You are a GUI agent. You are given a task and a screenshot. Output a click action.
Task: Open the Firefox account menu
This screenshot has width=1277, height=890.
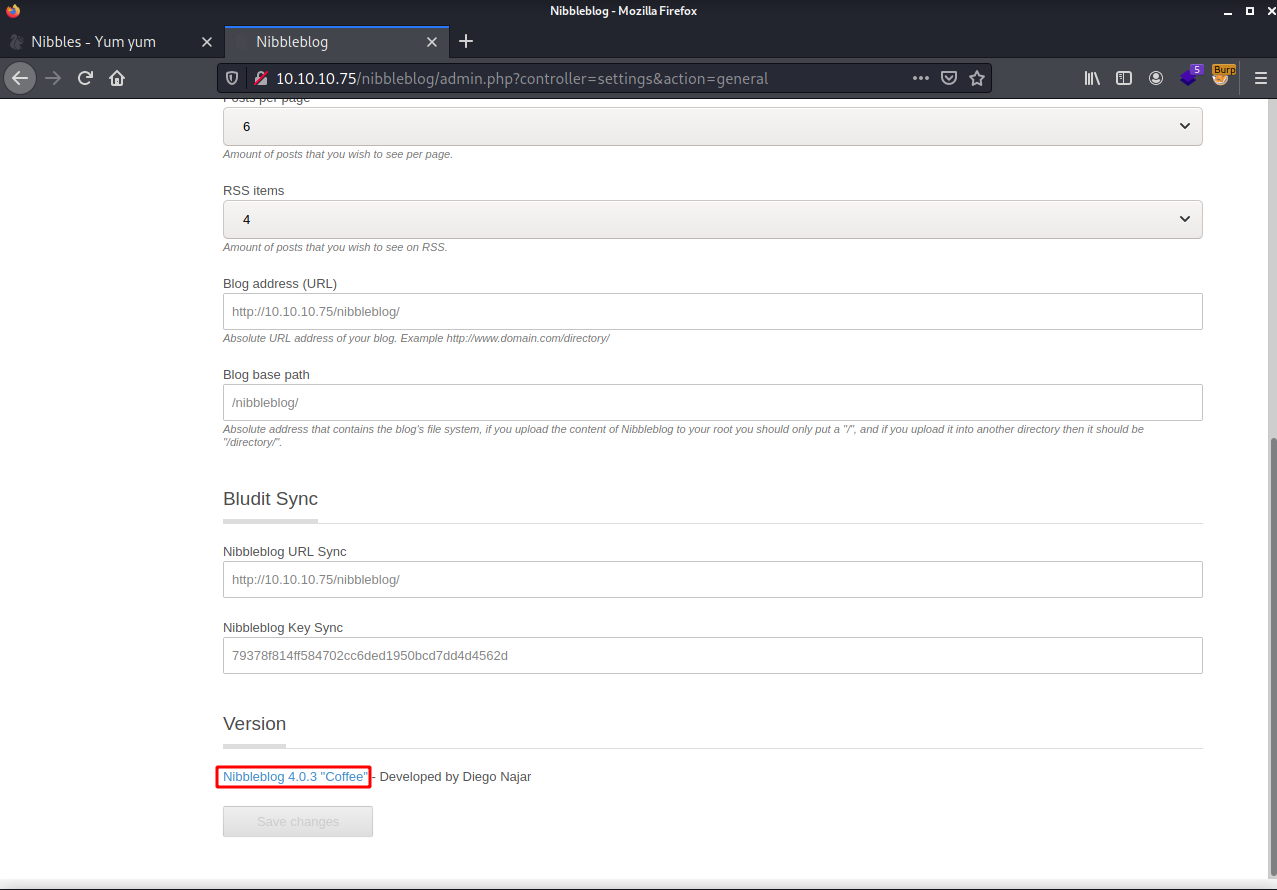click(x=1156, y=78)
